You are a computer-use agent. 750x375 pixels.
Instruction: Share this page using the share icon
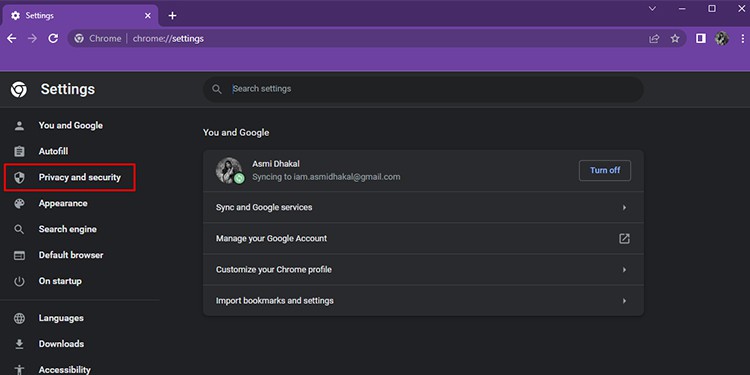pyautogui.click(x=654, y=39)
